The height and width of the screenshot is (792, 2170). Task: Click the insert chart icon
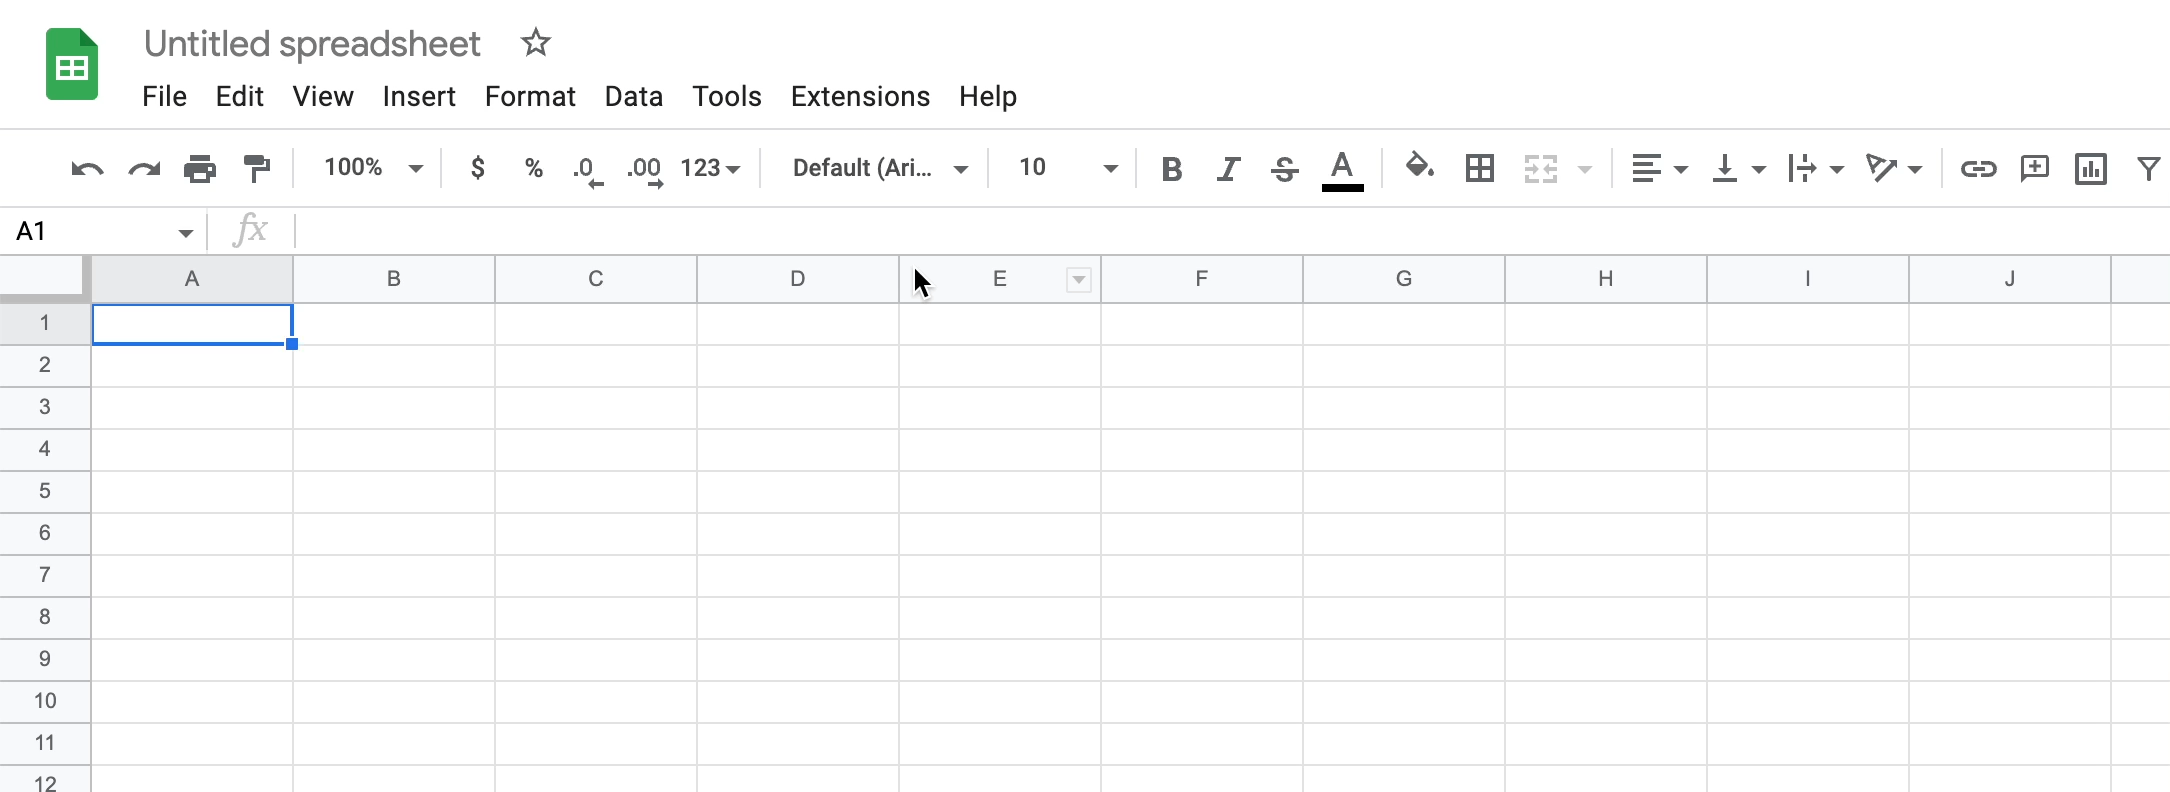(2090, 168)
